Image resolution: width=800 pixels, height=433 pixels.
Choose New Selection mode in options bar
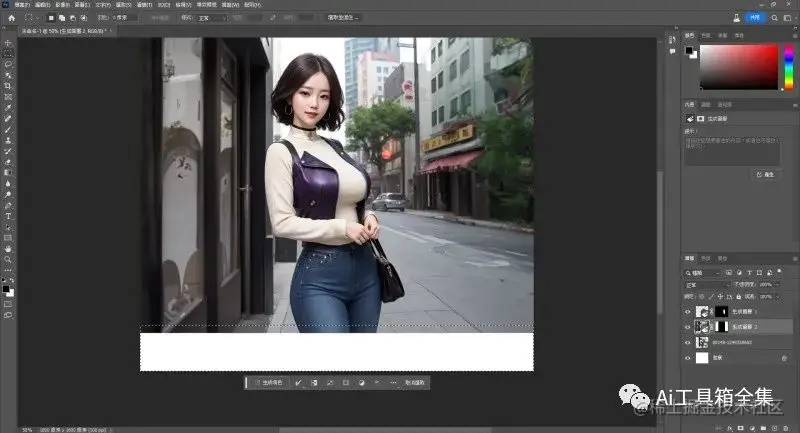(51, 18)
